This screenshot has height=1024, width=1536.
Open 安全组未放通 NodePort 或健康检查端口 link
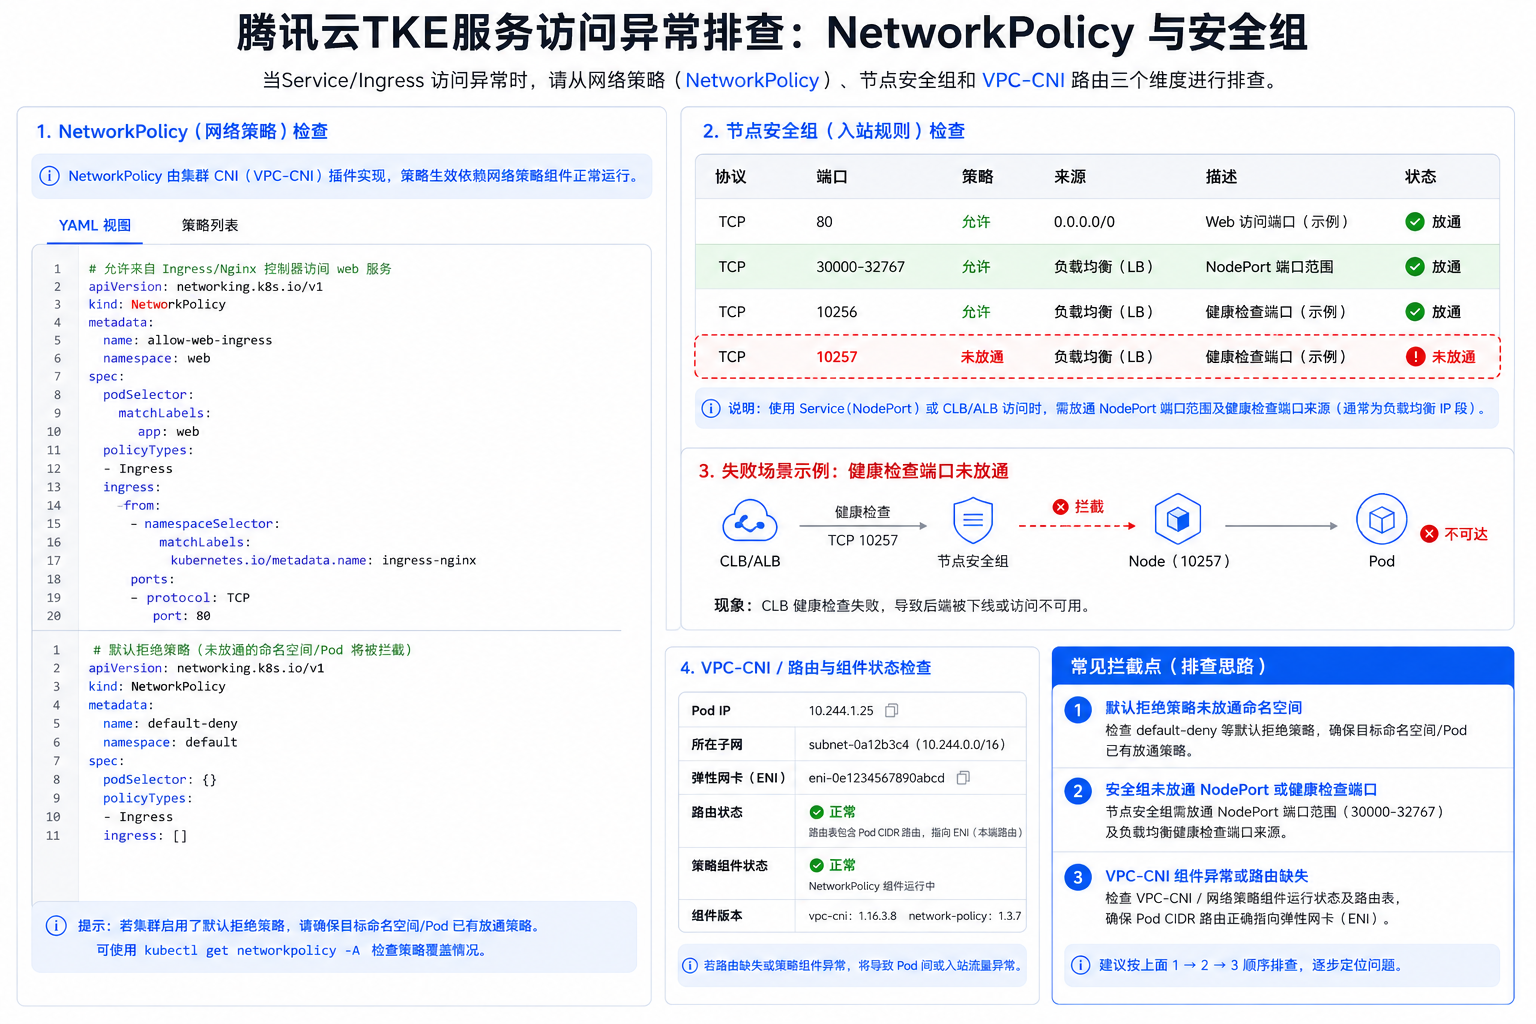[x=1241, y=789]
